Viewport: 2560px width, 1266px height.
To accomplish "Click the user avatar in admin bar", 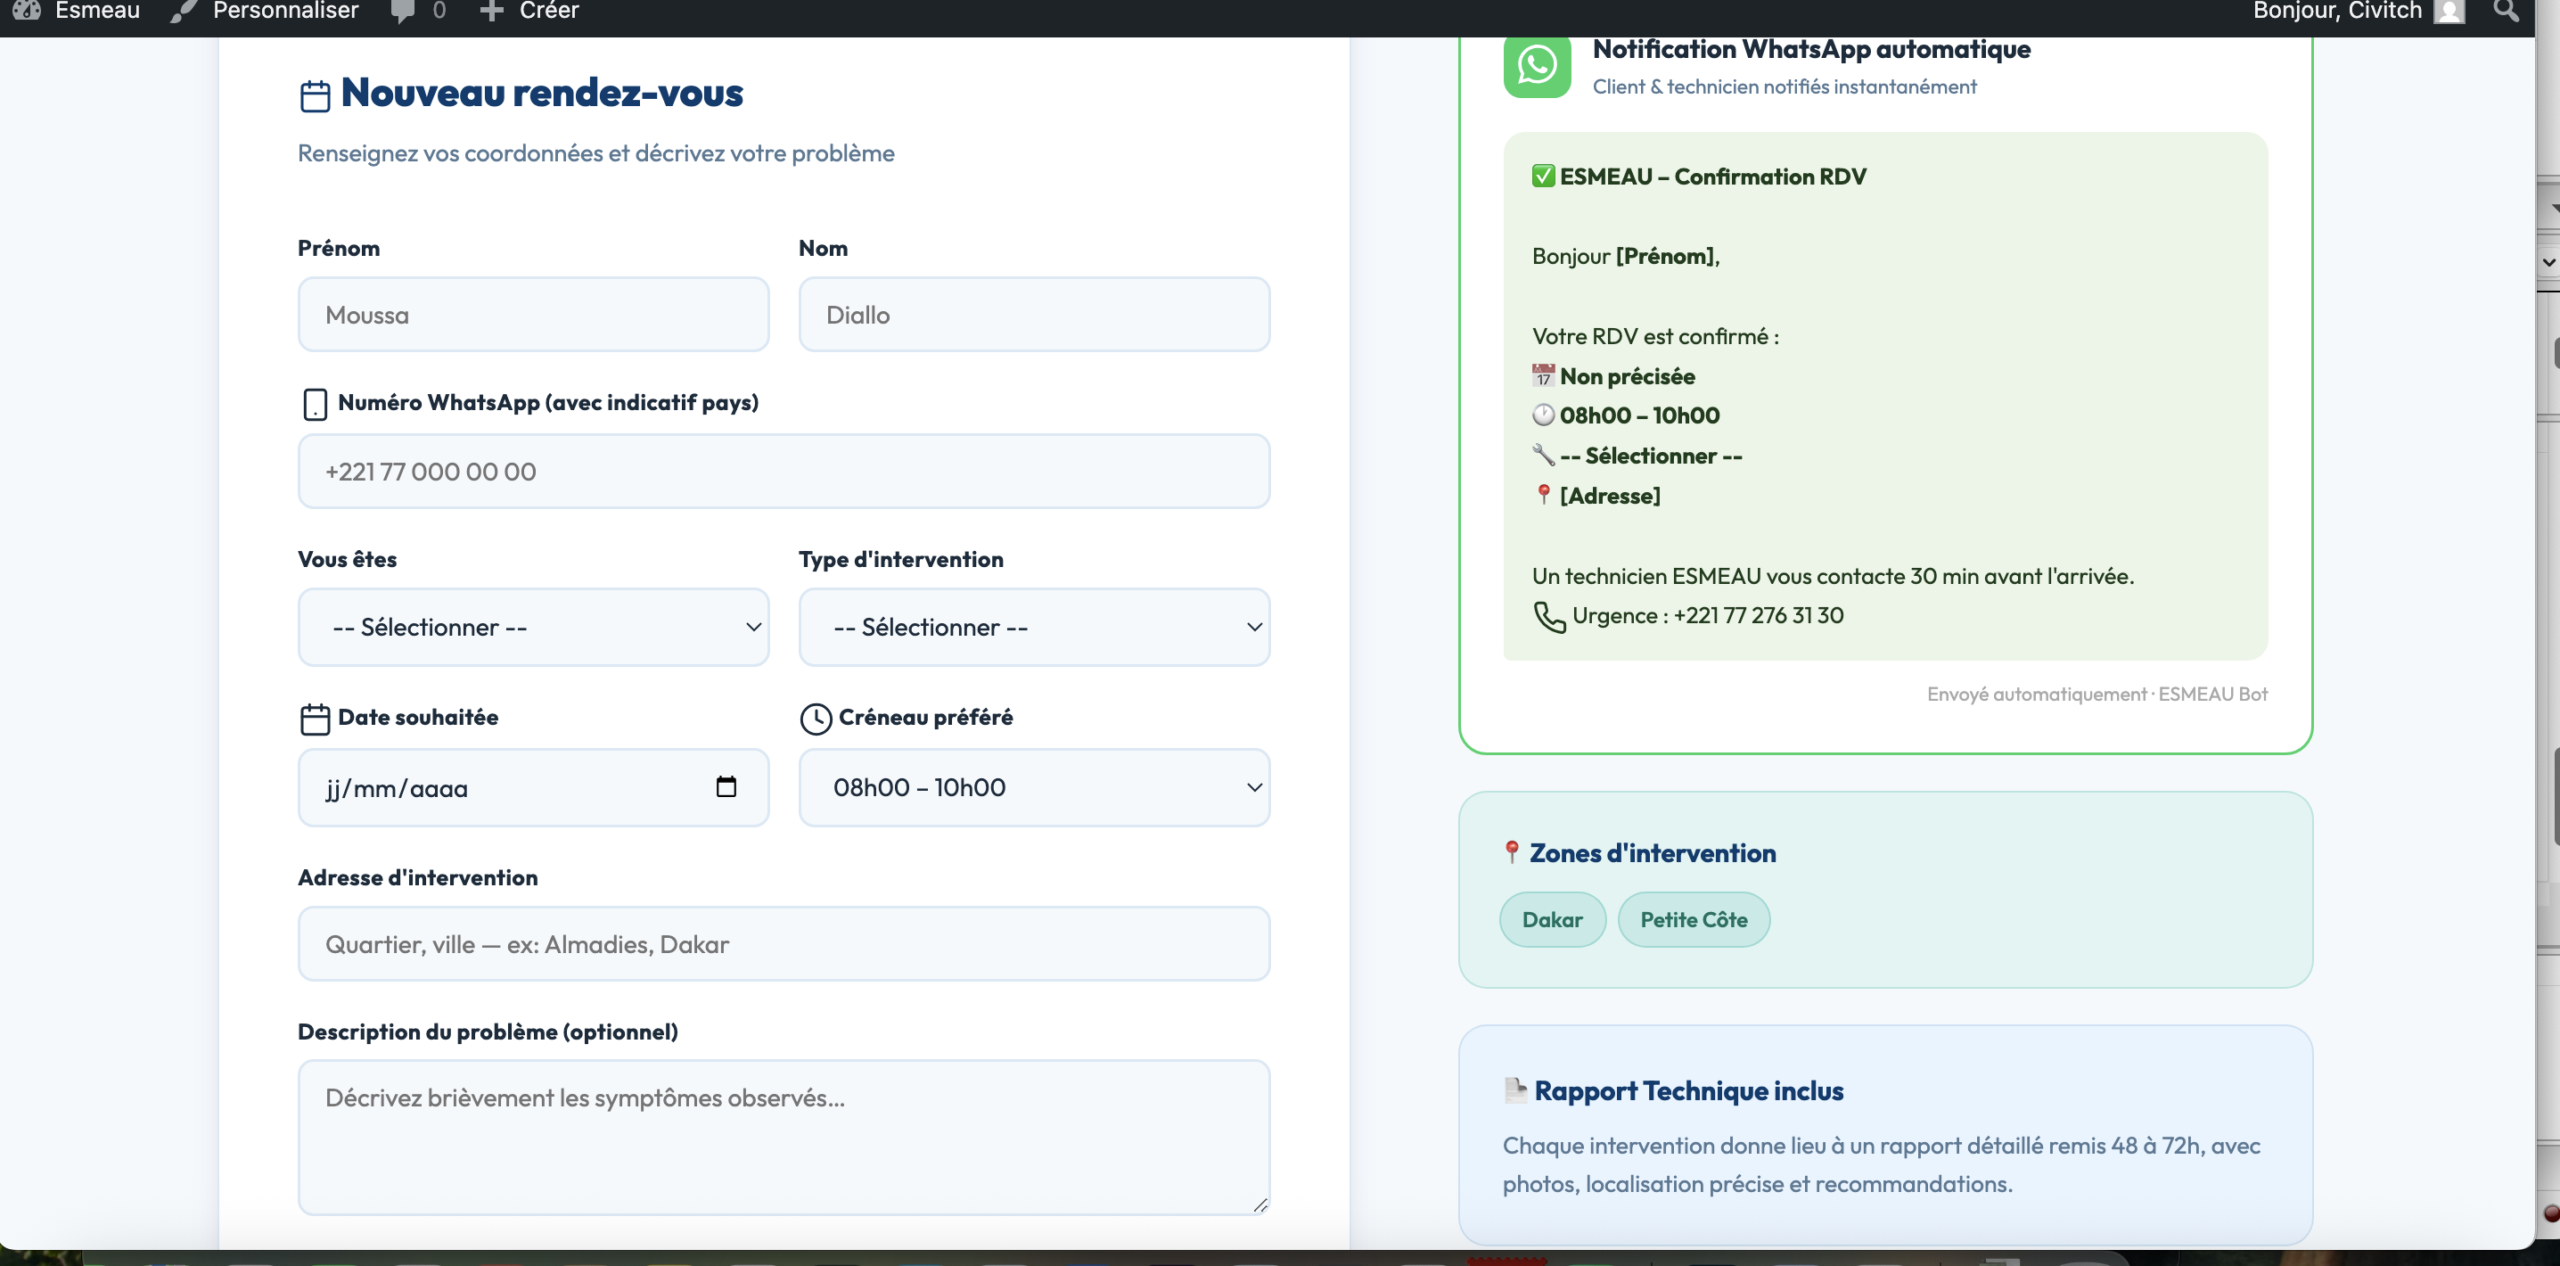I will point(2449,11).
